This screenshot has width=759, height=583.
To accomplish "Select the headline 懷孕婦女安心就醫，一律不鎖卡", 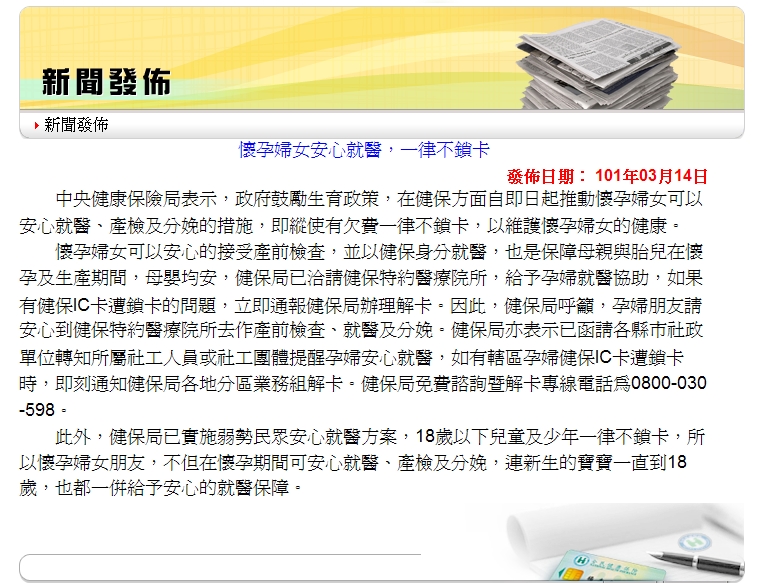I will tap(364, 150).
